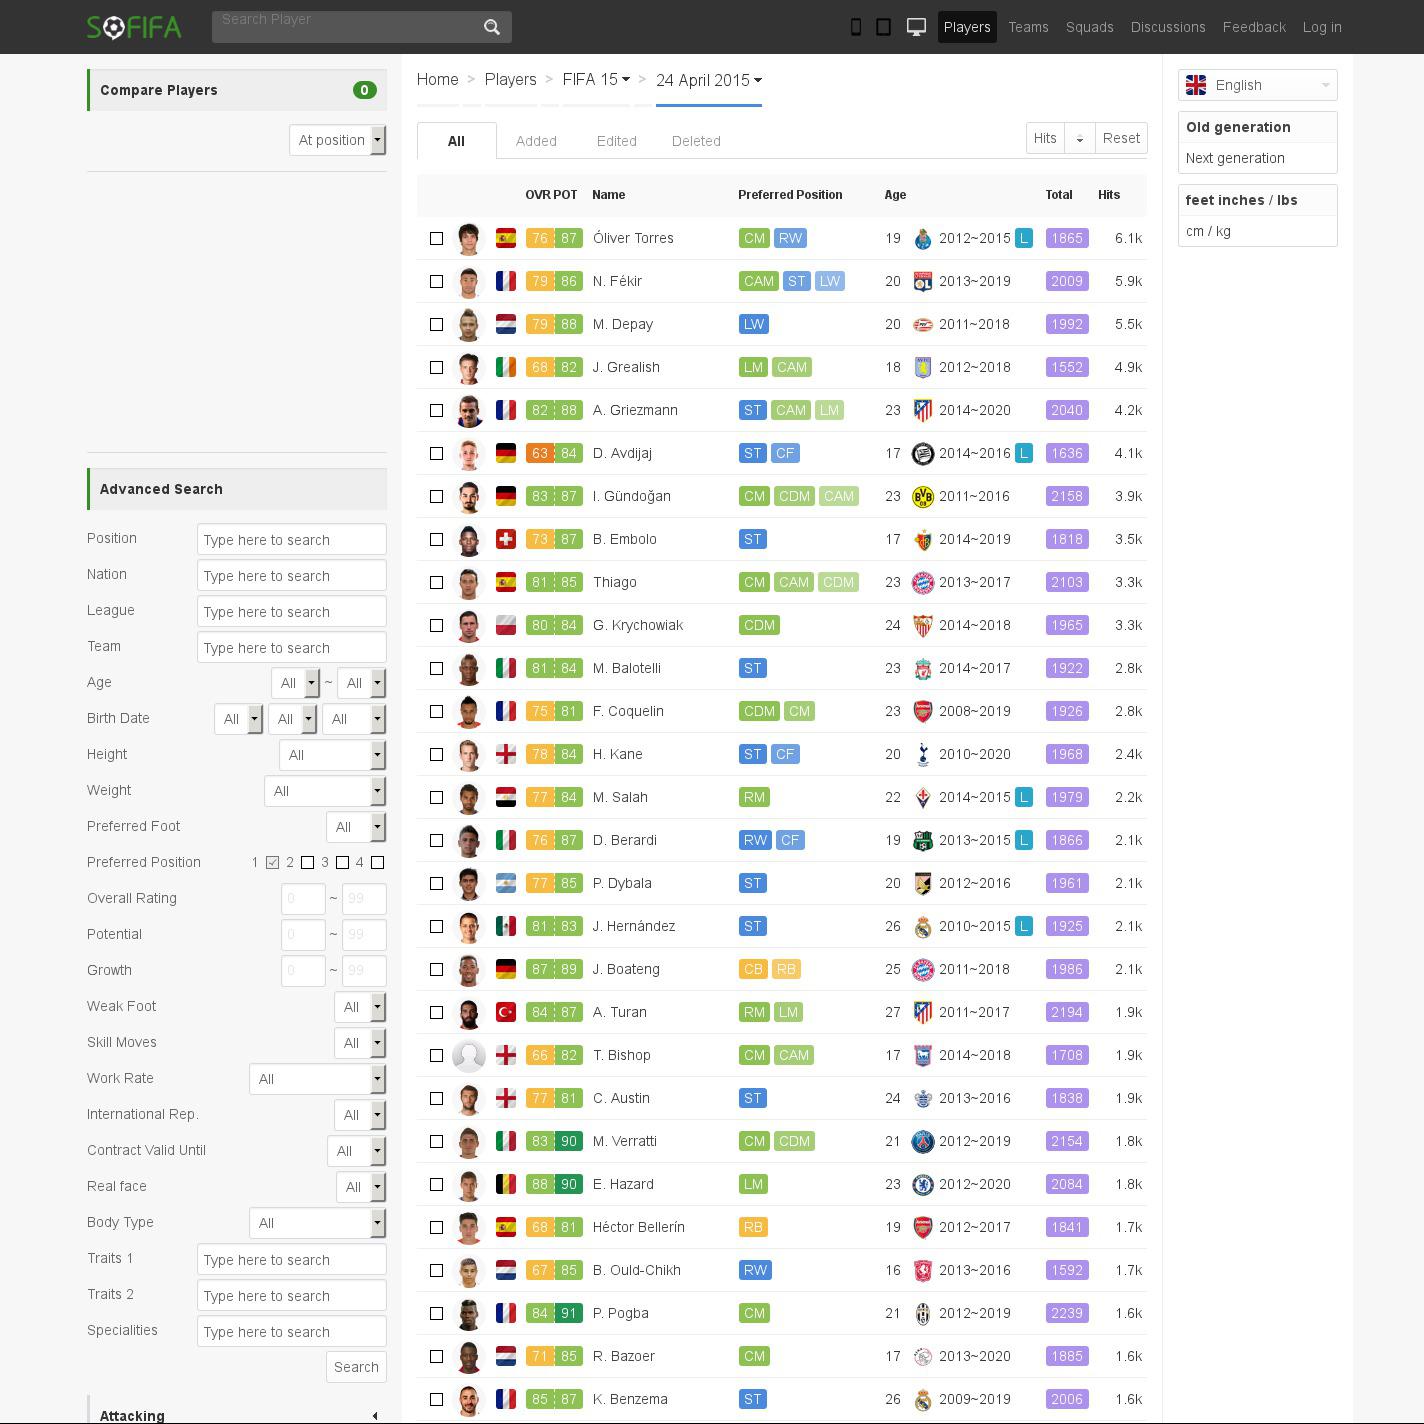The height and width of the screenshot is (1424, 1424).
Task: Click the Nation search input field
Action: pyautogui.click(x=291, y=576)
